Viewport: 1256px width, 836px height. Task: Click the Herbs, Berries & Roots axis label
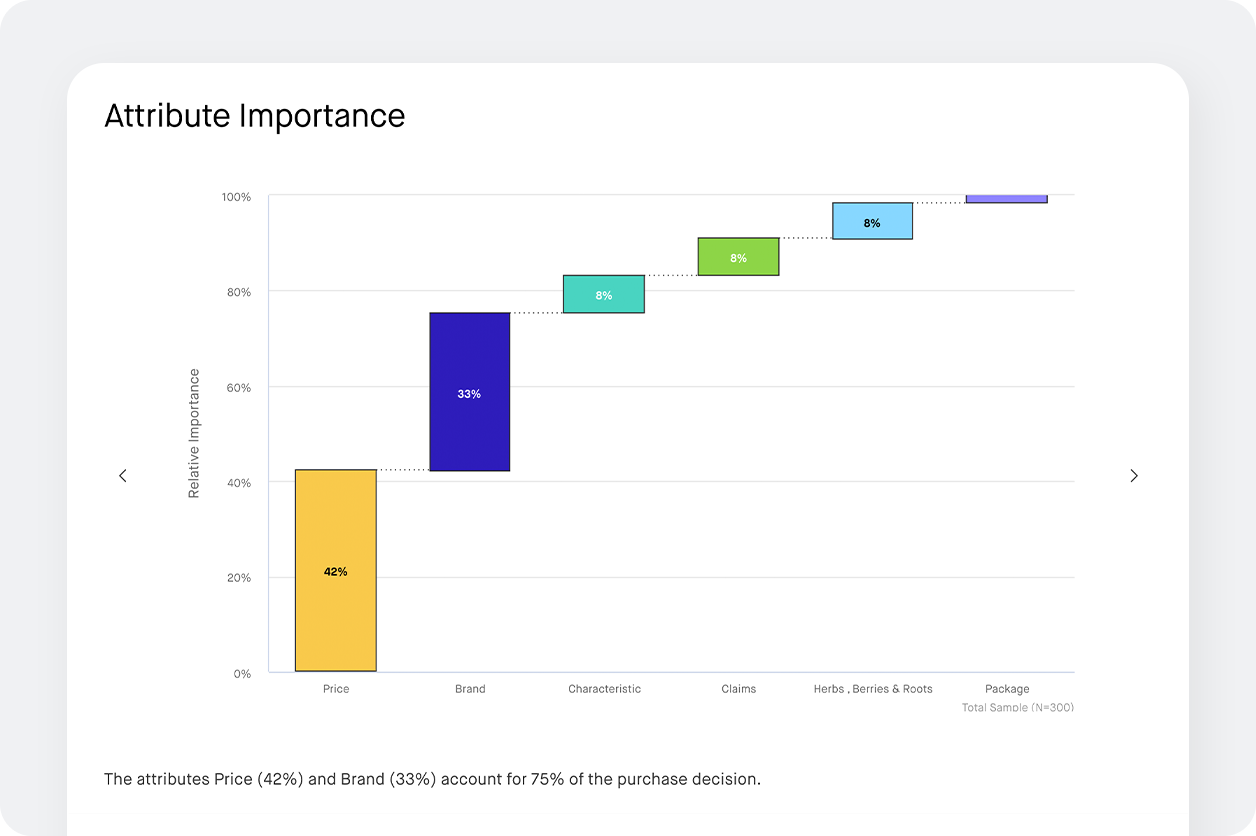point(872,689)
